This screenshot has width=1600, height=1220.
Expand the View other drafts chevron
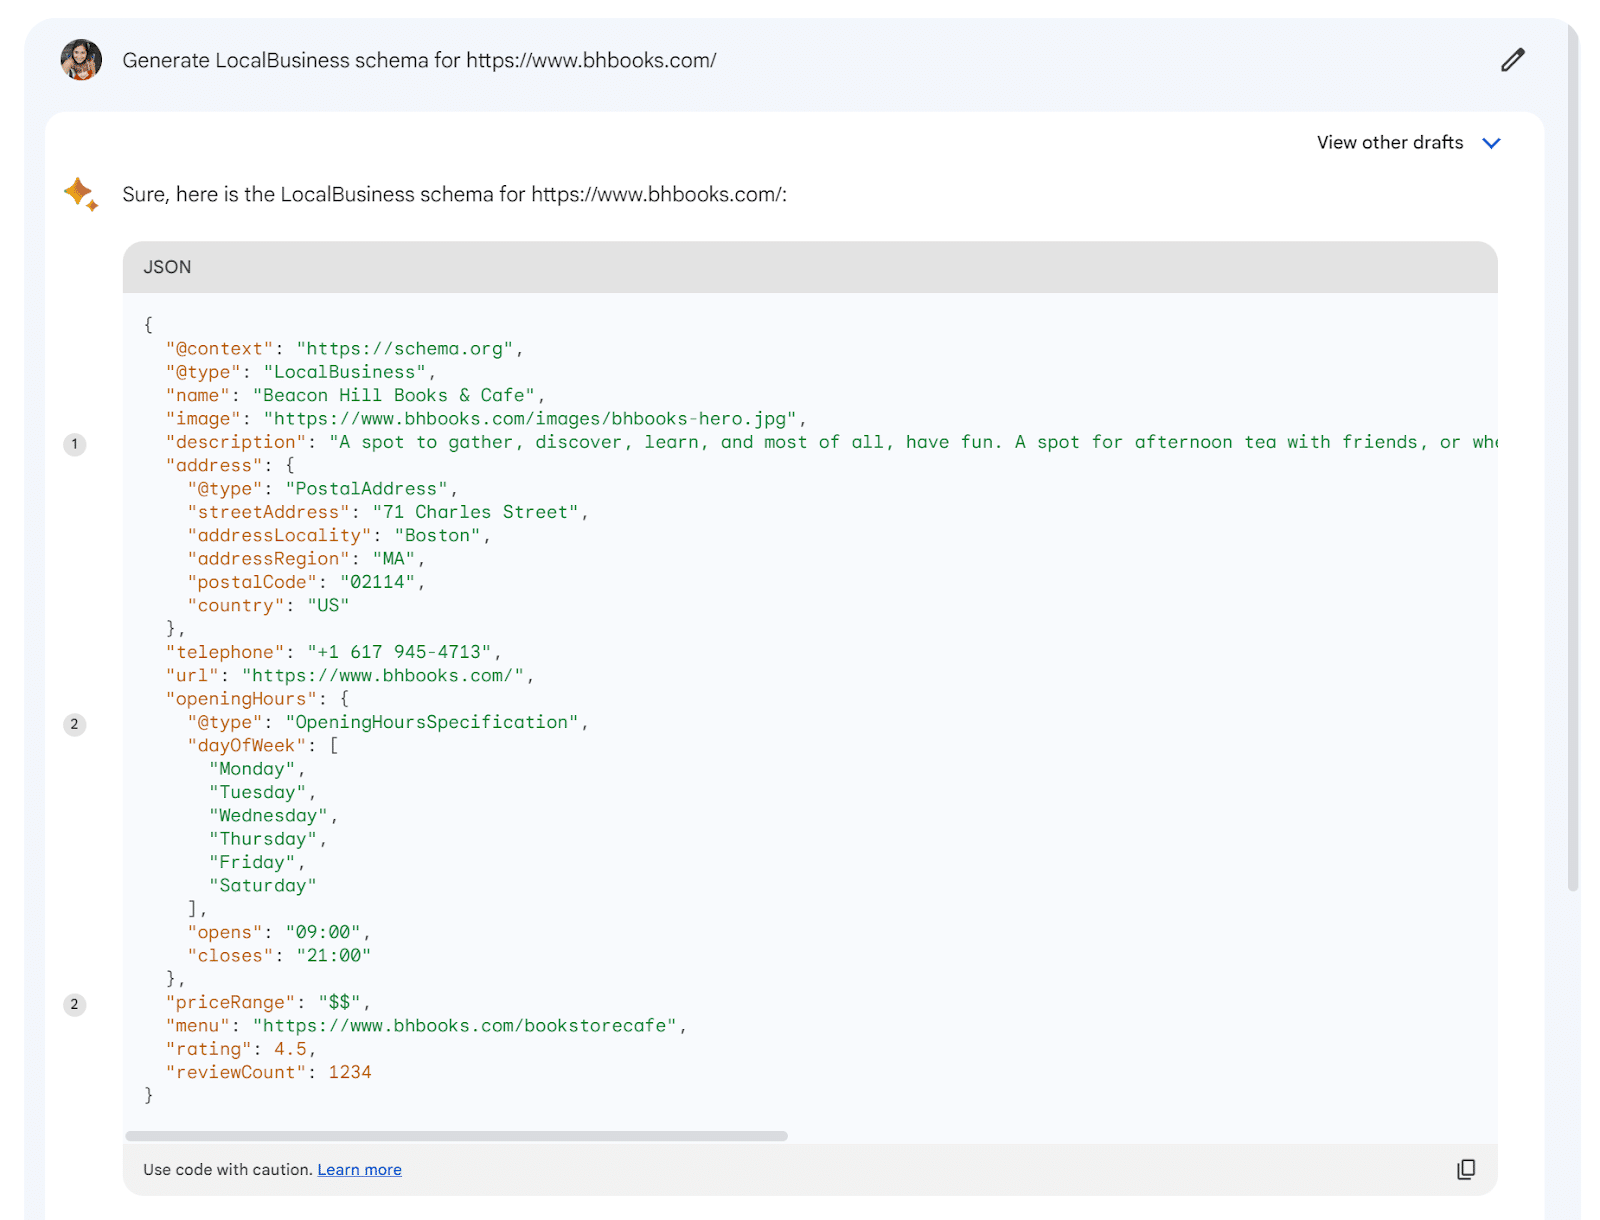[1491, 143]
